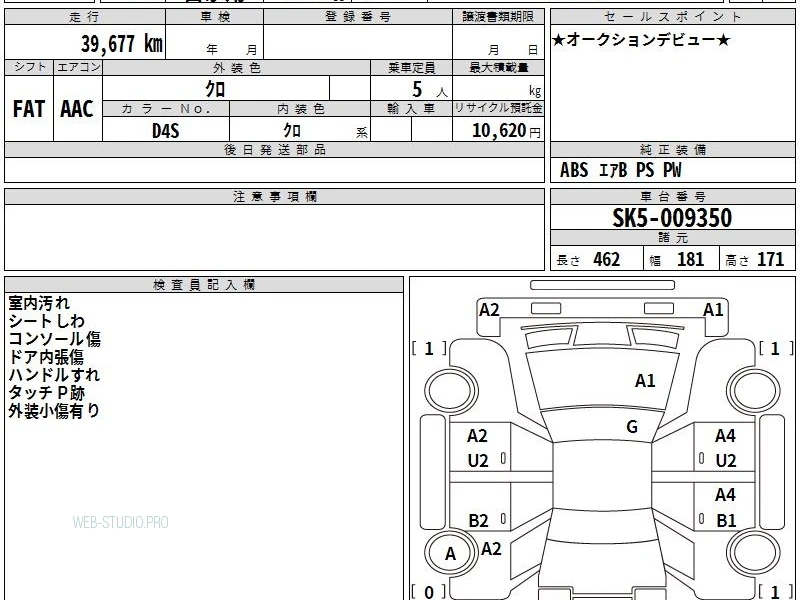
Task: Click the B1 damage mark on the door
Action: pyautogui.click(x=726, y=520)
